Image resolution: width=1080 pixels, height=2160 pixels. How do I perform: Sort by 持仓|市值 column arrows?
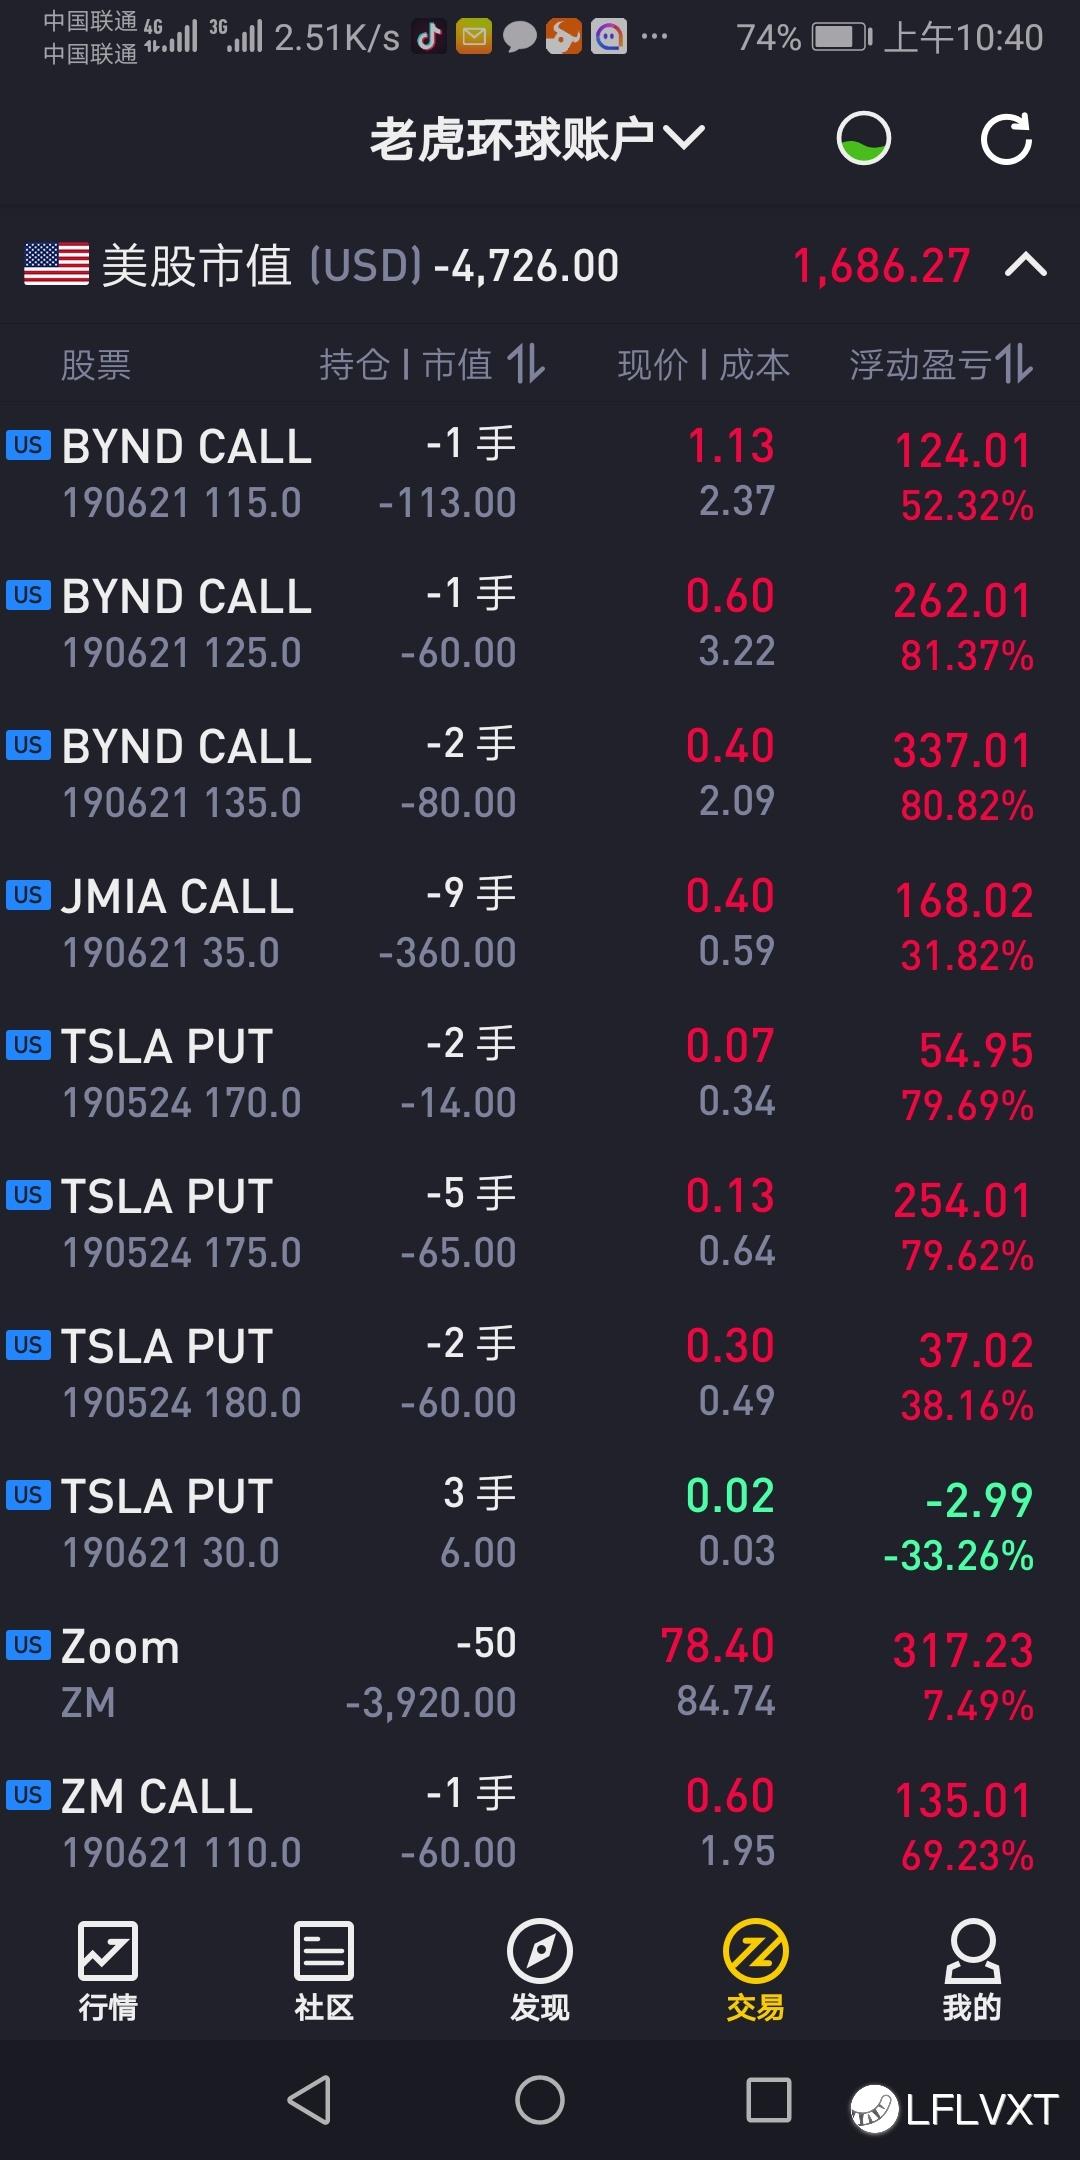click(x=526, y=364)
